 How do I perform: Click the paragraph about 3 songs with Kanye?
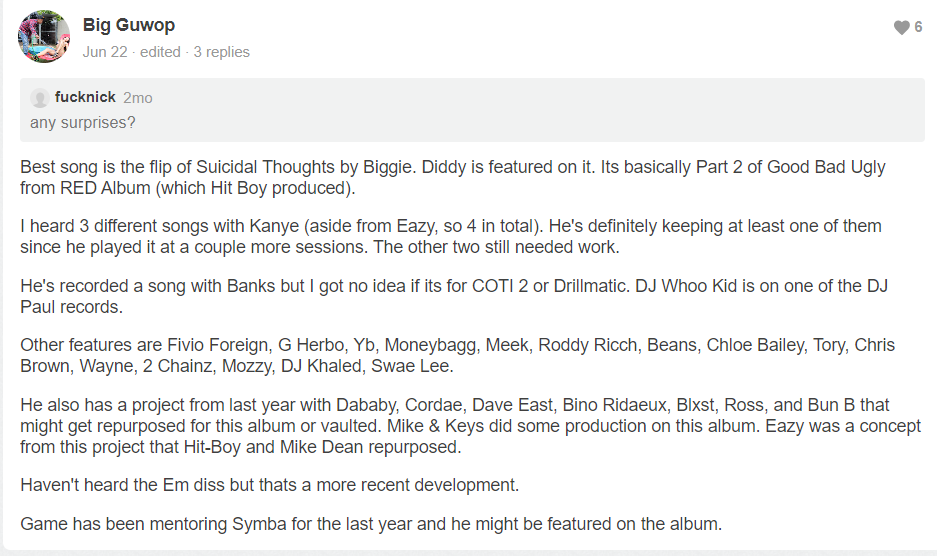tap(450, 237)
